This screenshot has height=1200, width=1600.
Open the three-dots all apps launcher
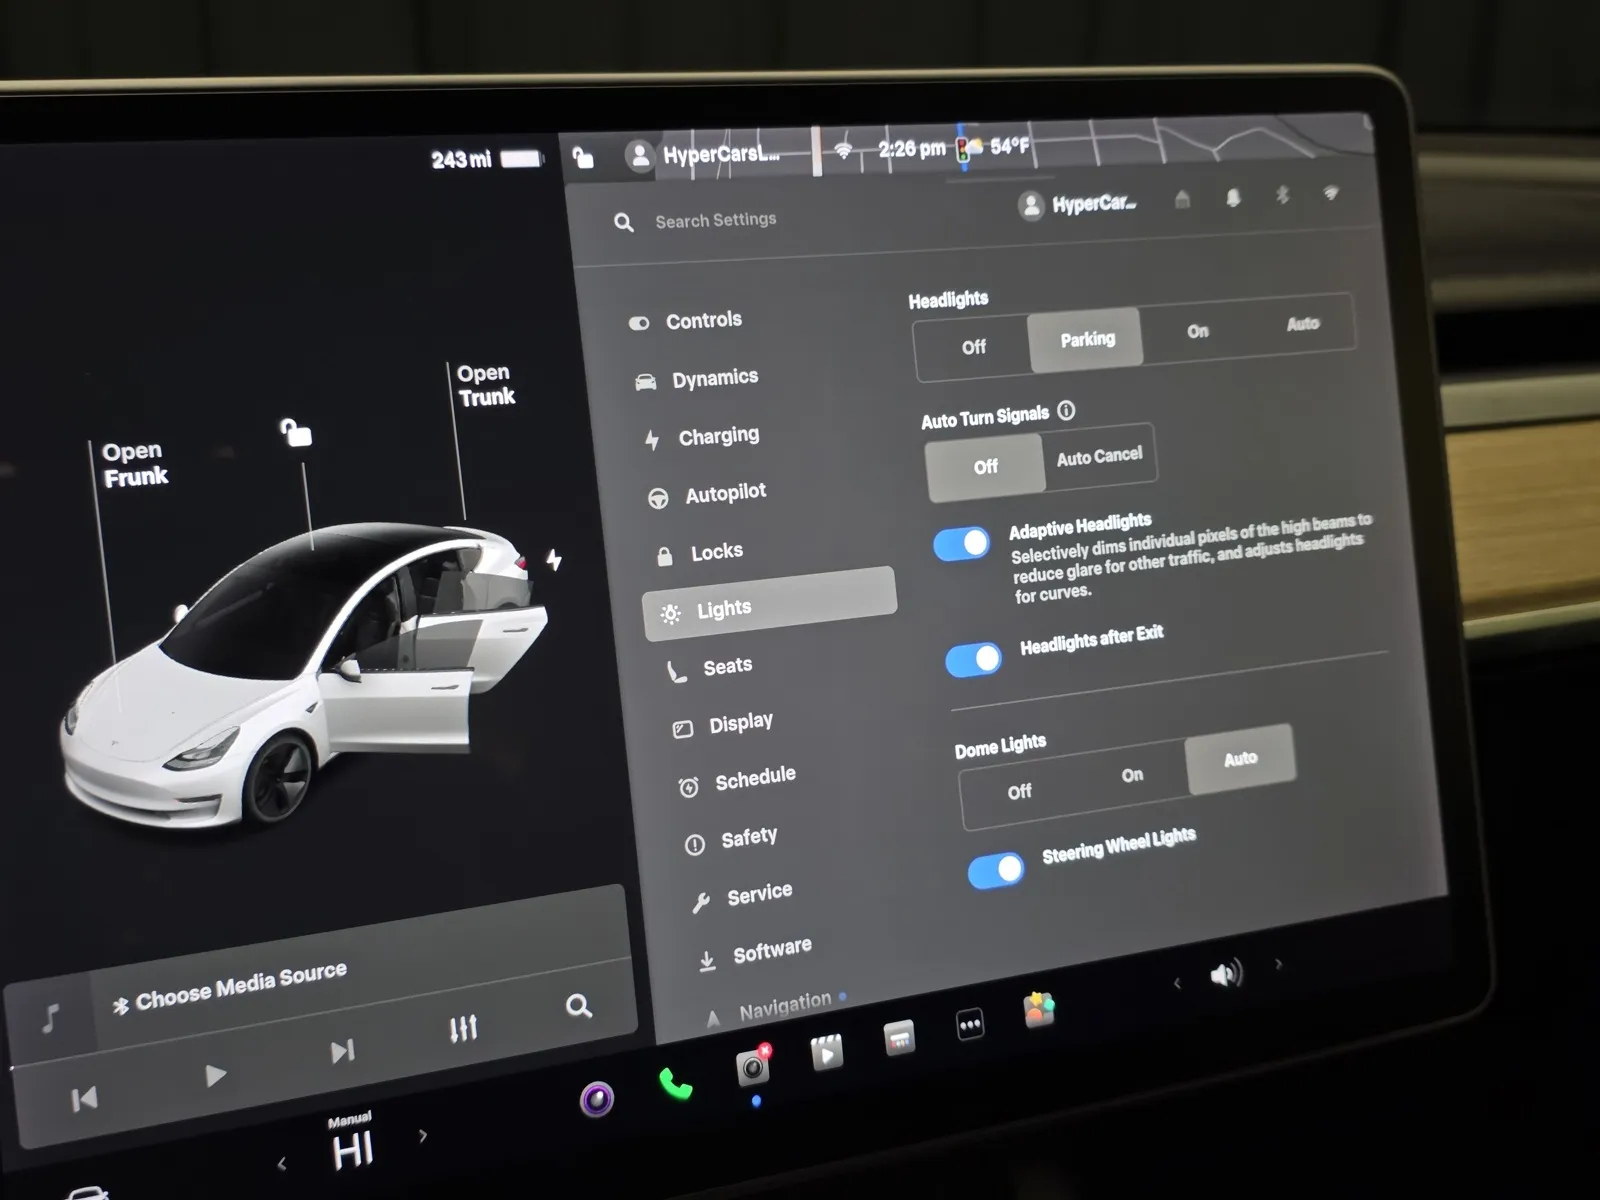pyautogui.click(x=970, y=1025)
